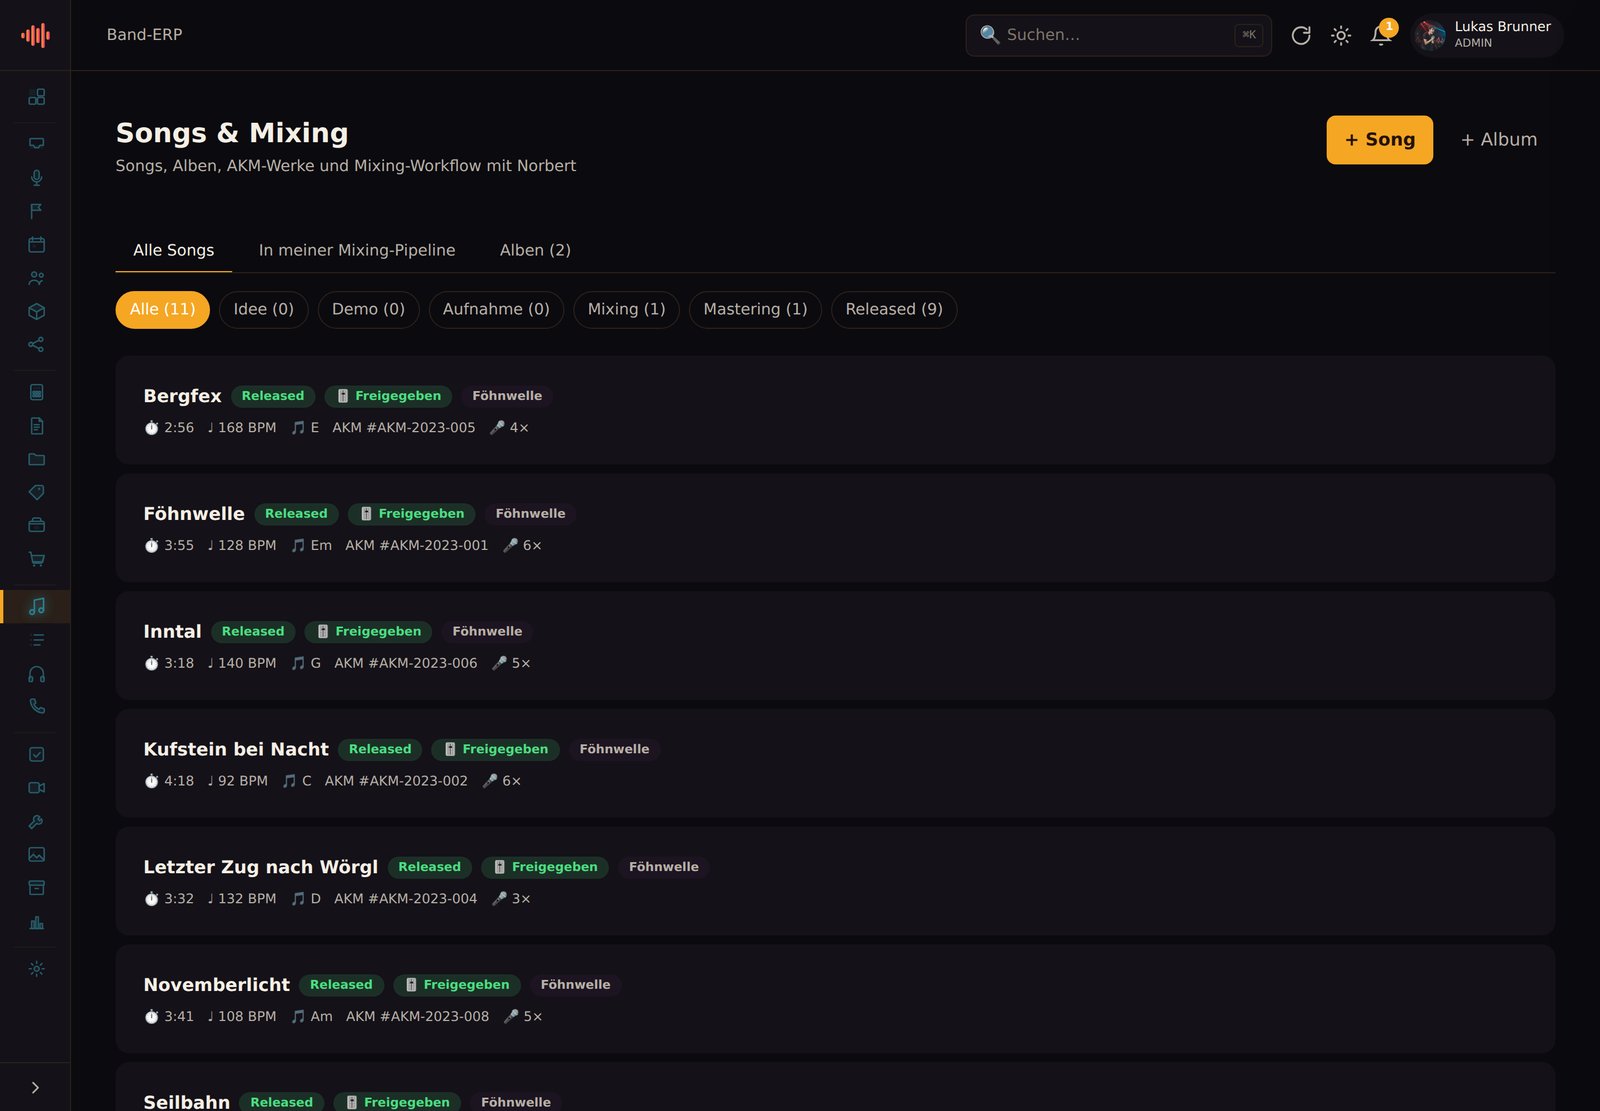Open the phone handset icon in sidebar

click(36, 707)
